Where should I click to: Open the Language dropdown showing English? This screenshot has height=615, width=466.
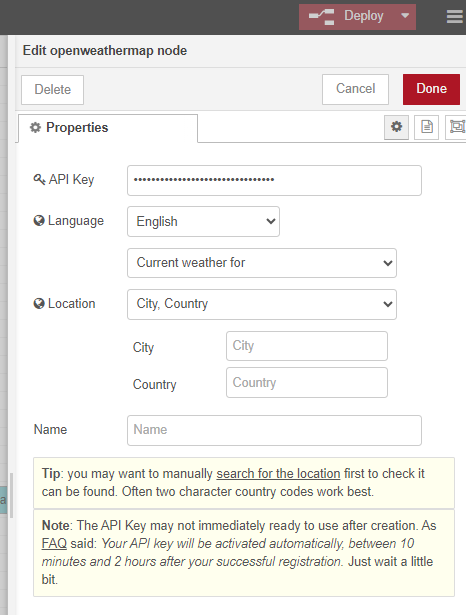(203, 222)
